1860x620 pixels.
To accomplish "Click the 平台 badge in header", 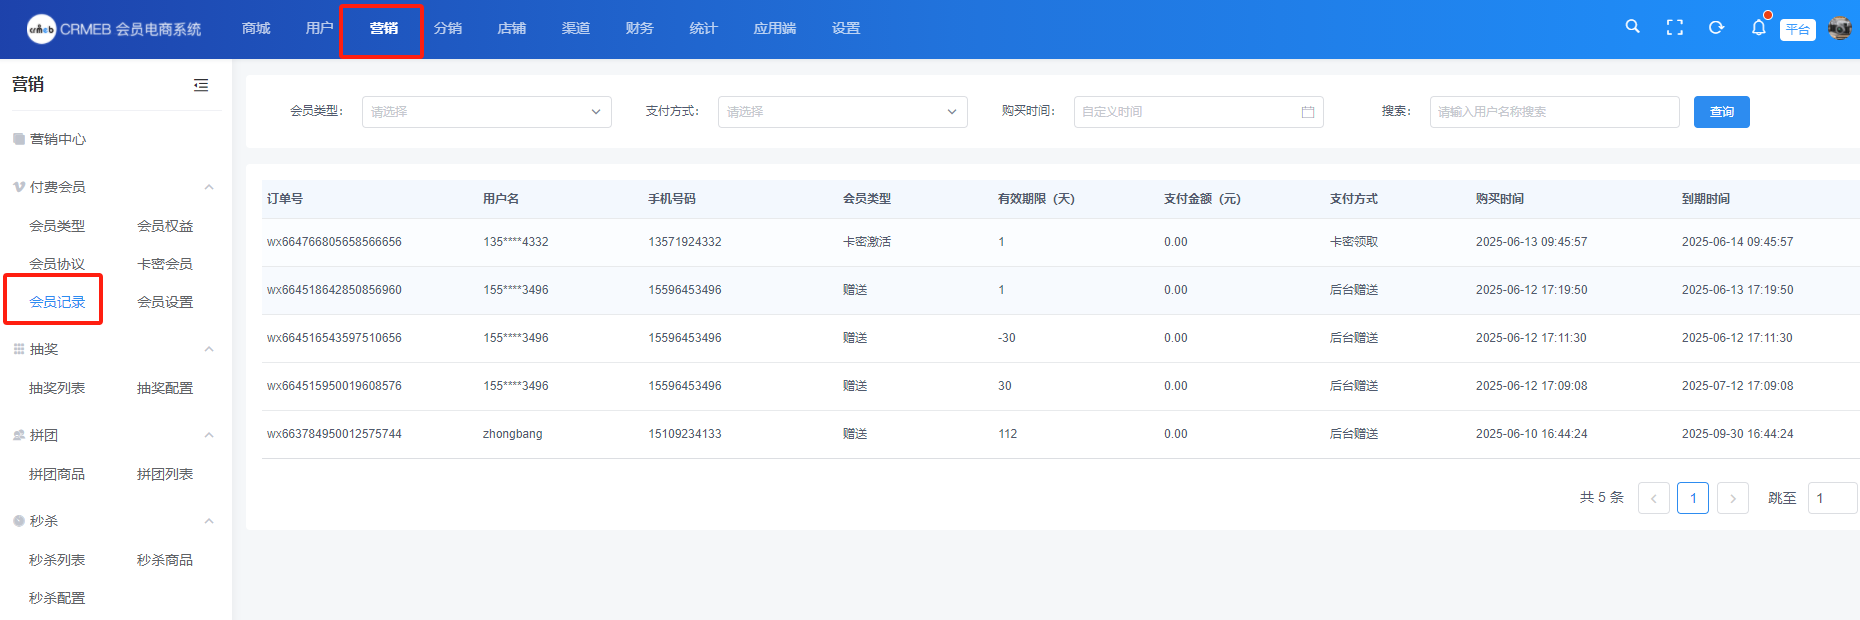I will tap(1798, 29).
